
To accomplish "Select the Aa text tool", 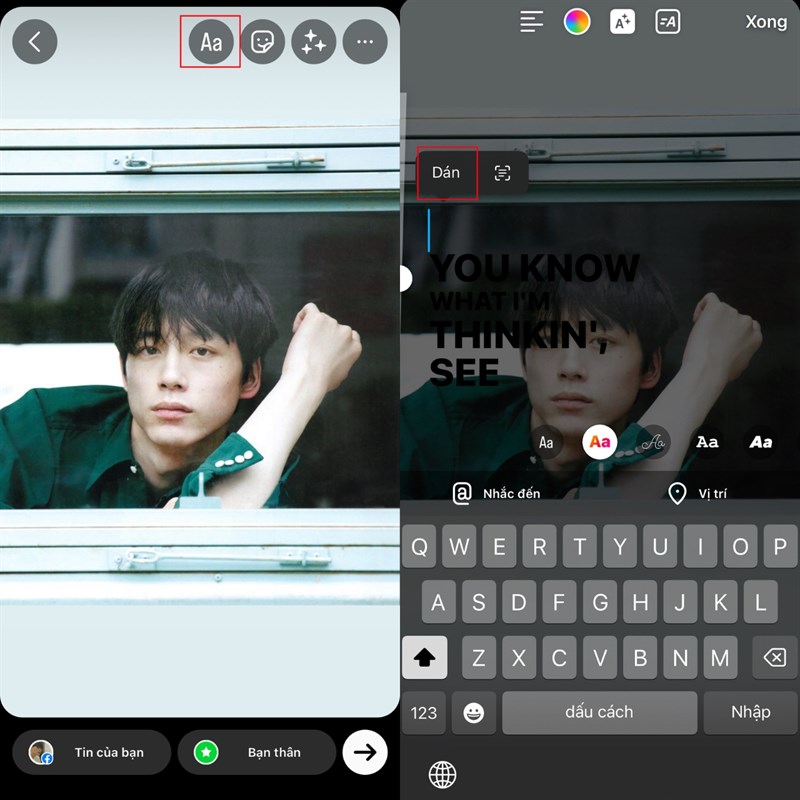I will (x=210, y=42).
